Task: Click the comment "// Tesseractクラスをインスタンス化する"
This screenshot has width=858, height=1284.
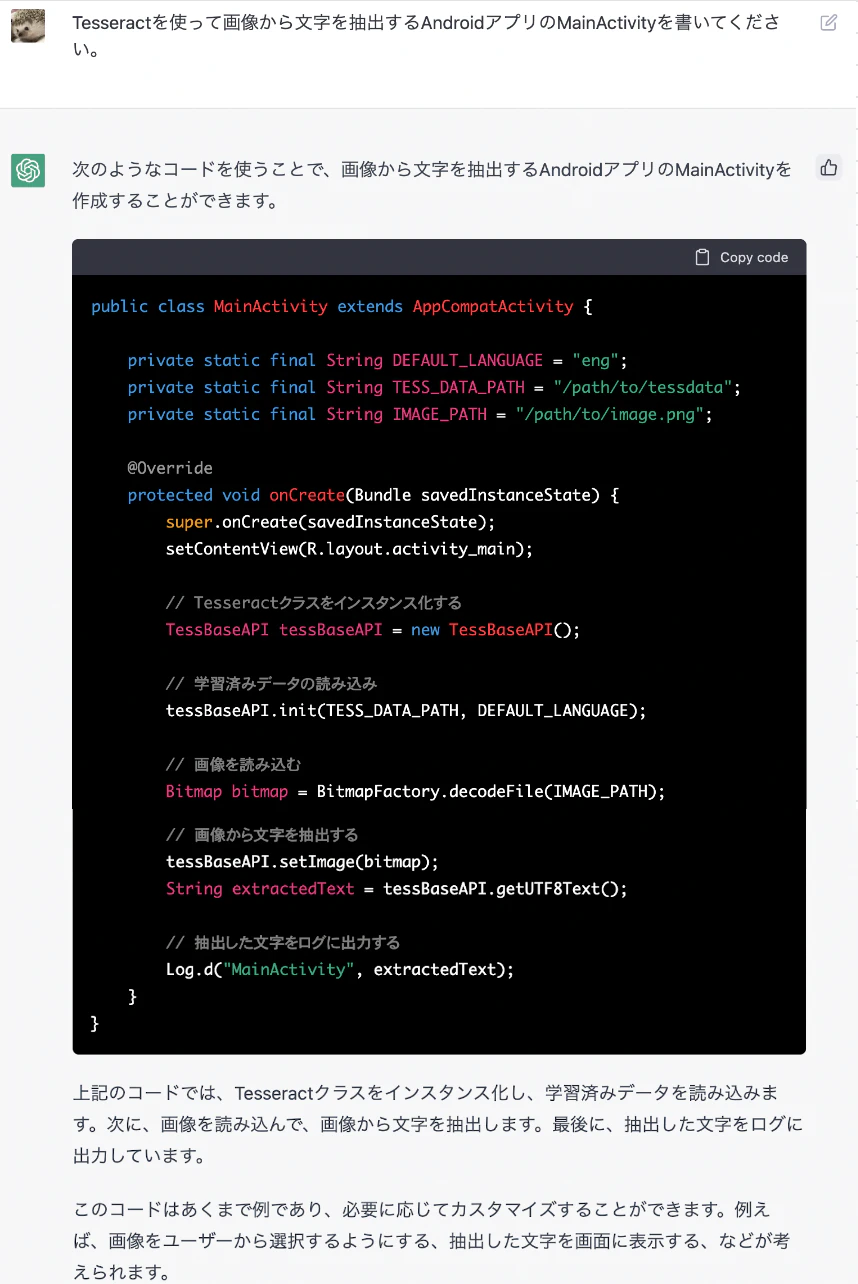Action: pyautogui.click(x=314, y=603)
